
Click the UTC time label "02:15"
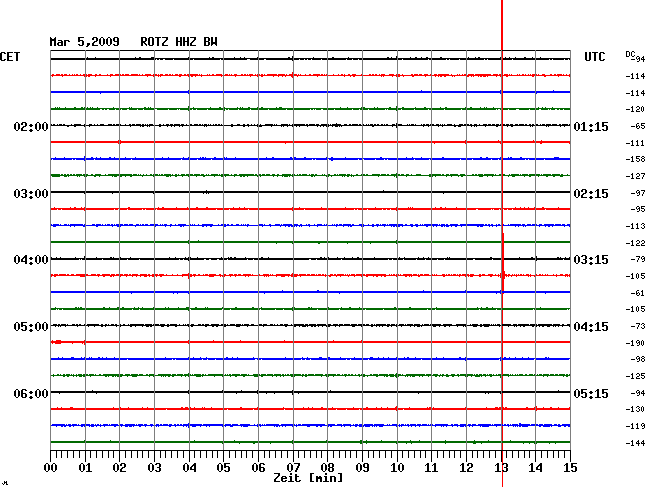591,194
